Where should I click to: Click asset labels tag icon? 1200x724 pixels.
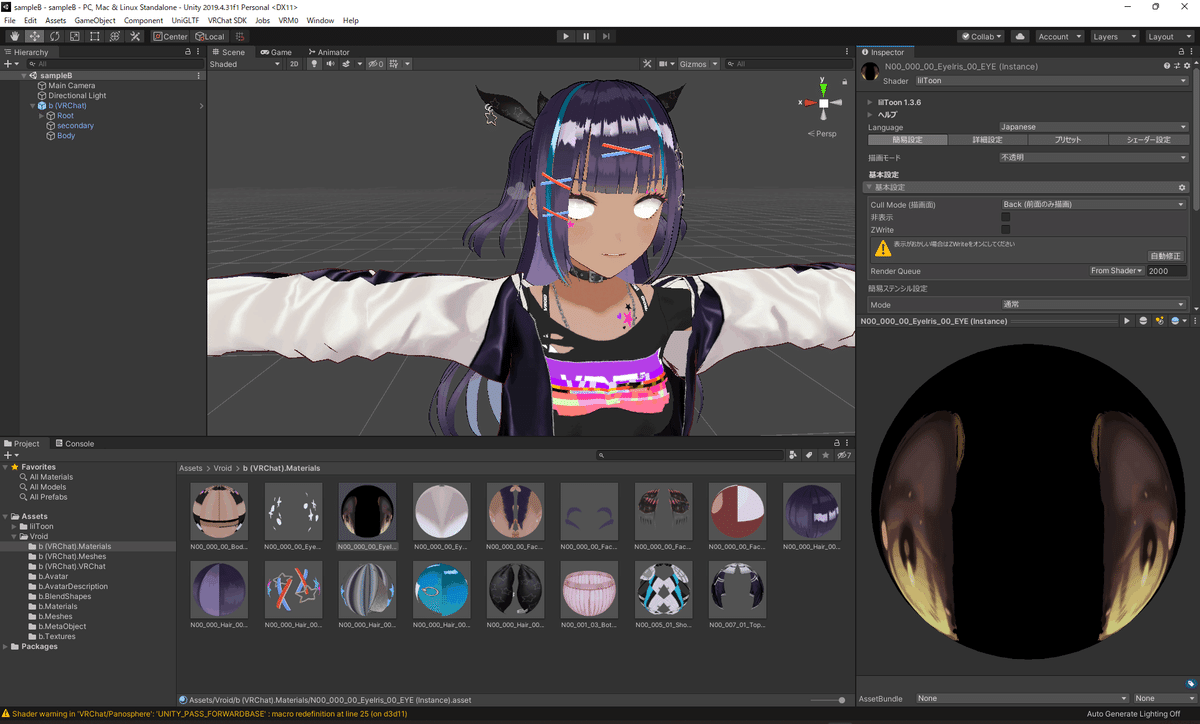click(1190, 684)
